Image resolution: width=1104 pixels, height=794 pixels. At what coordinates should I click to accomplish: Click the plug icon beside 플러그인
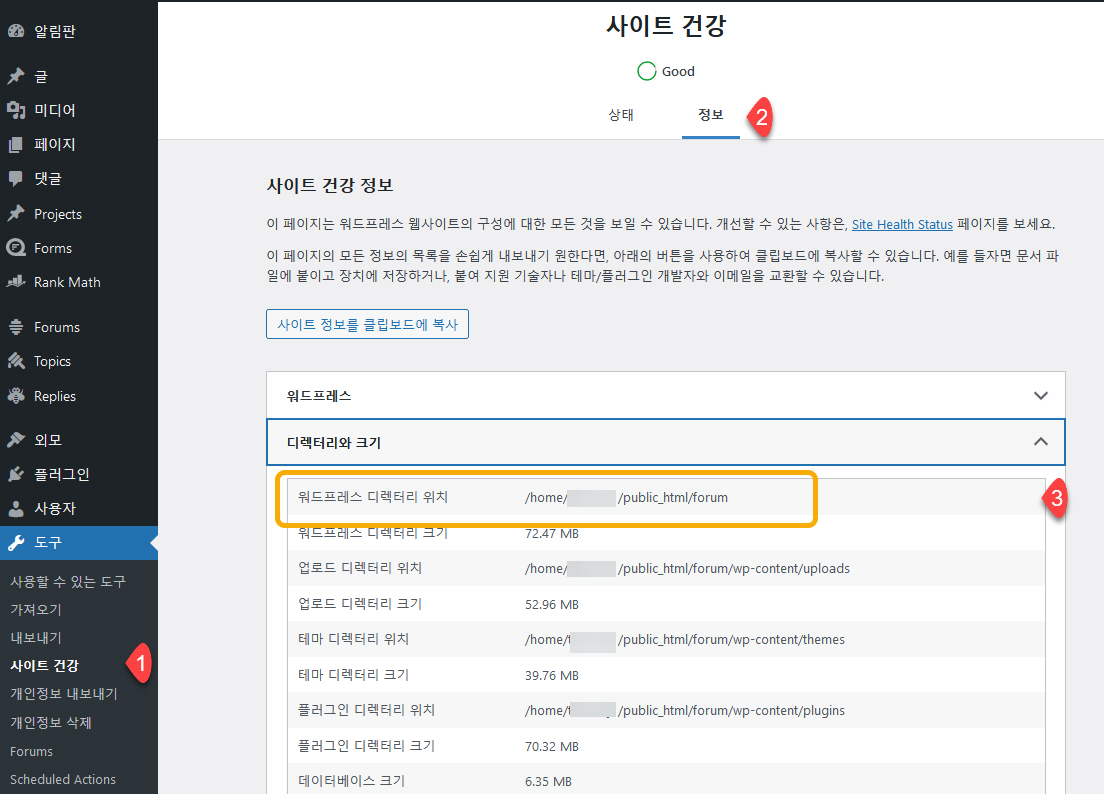click(x=16, y=474)
